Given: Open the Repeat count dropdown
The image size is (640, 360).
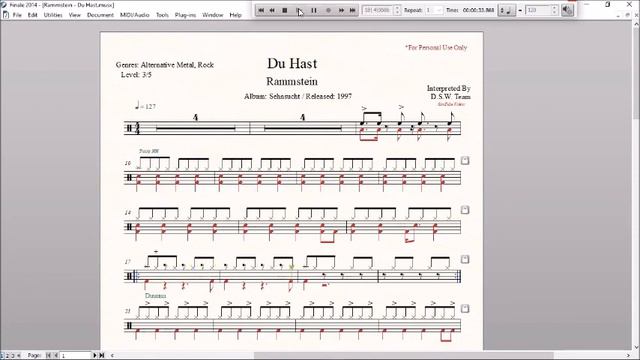Looking at the screenshot, I should click(434, 10).
